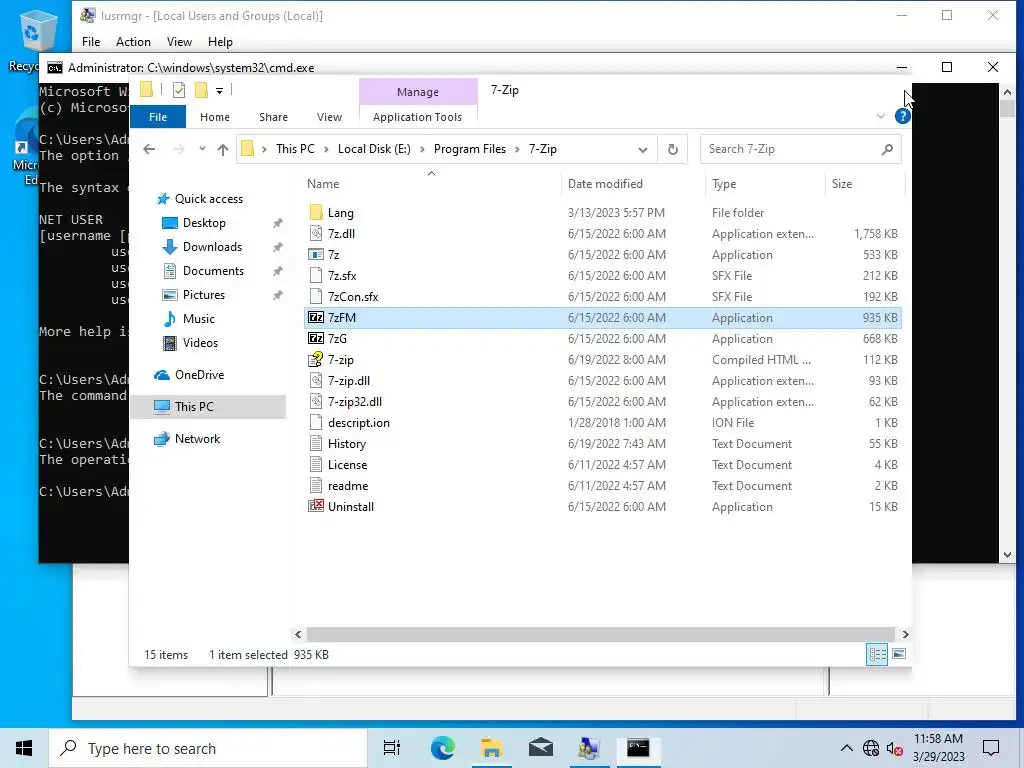Sort files by Date modified column

[633, 184]
